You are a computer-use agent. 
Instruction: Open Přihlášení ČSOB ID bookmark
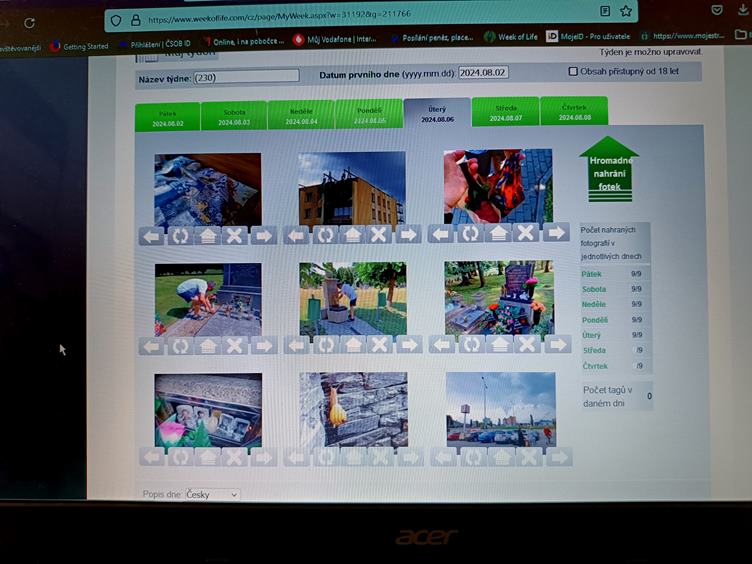coord(155,44)
